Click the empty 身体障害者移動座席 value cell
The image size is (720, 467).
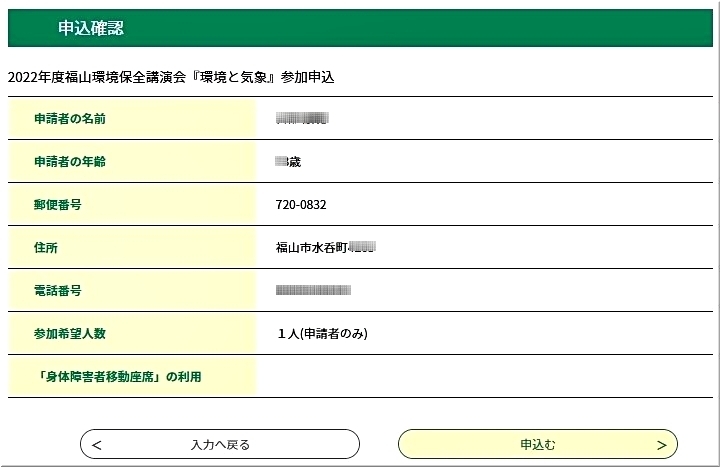(485, 376)
